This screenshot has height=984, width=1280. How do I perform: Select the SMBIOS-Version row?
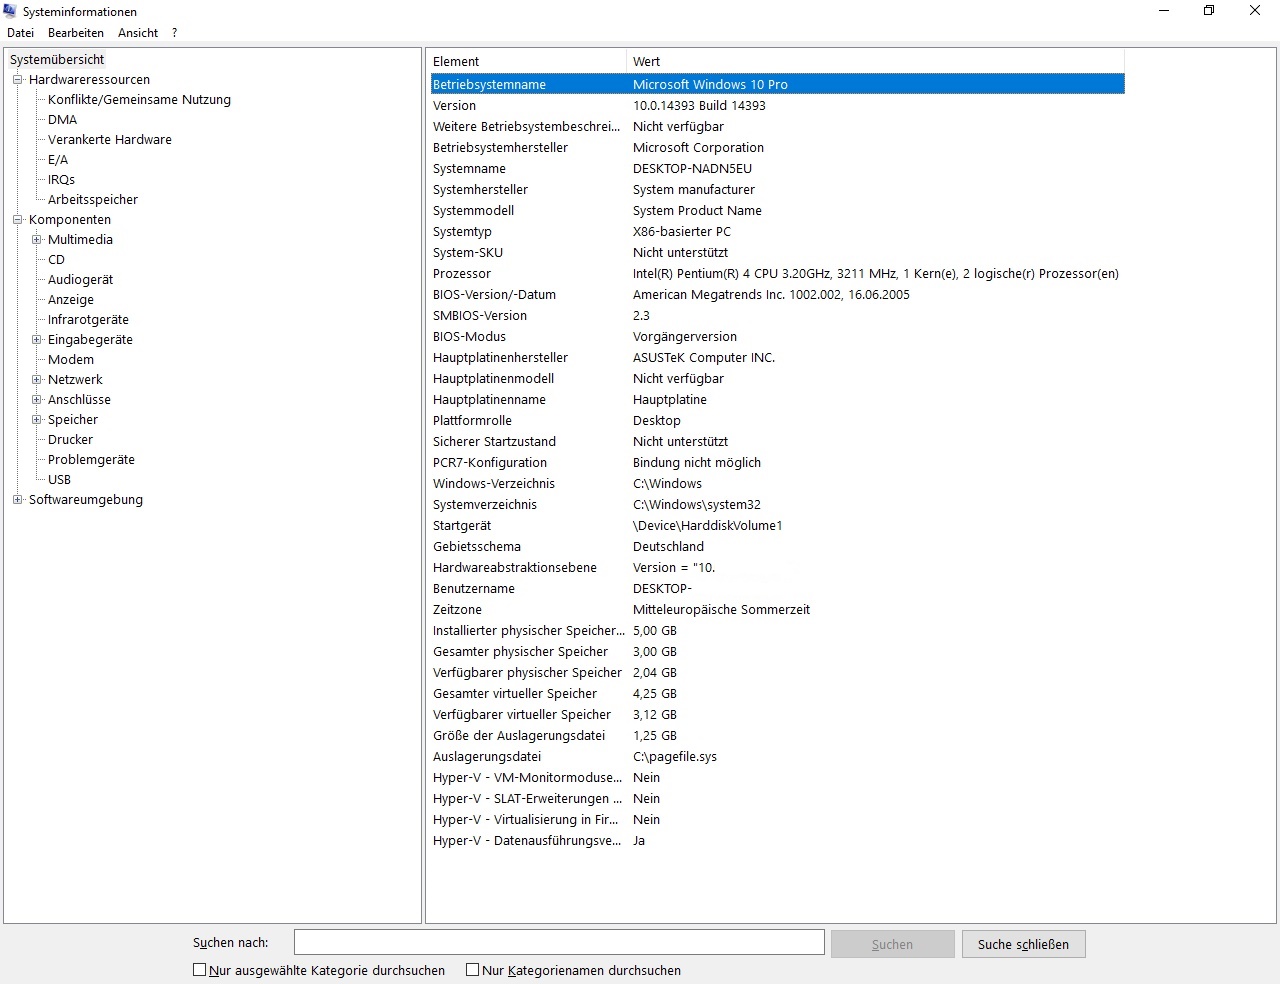pyautogui.click(x=777, y=315)
